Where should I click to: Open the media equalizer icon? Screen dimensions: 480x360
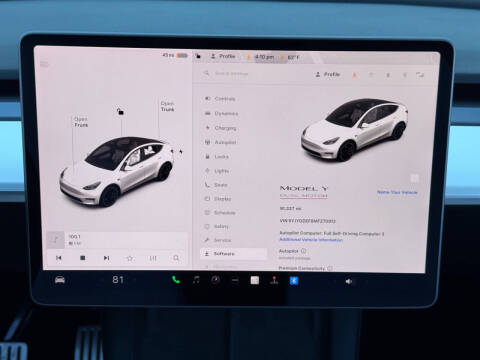coord(153,258)
